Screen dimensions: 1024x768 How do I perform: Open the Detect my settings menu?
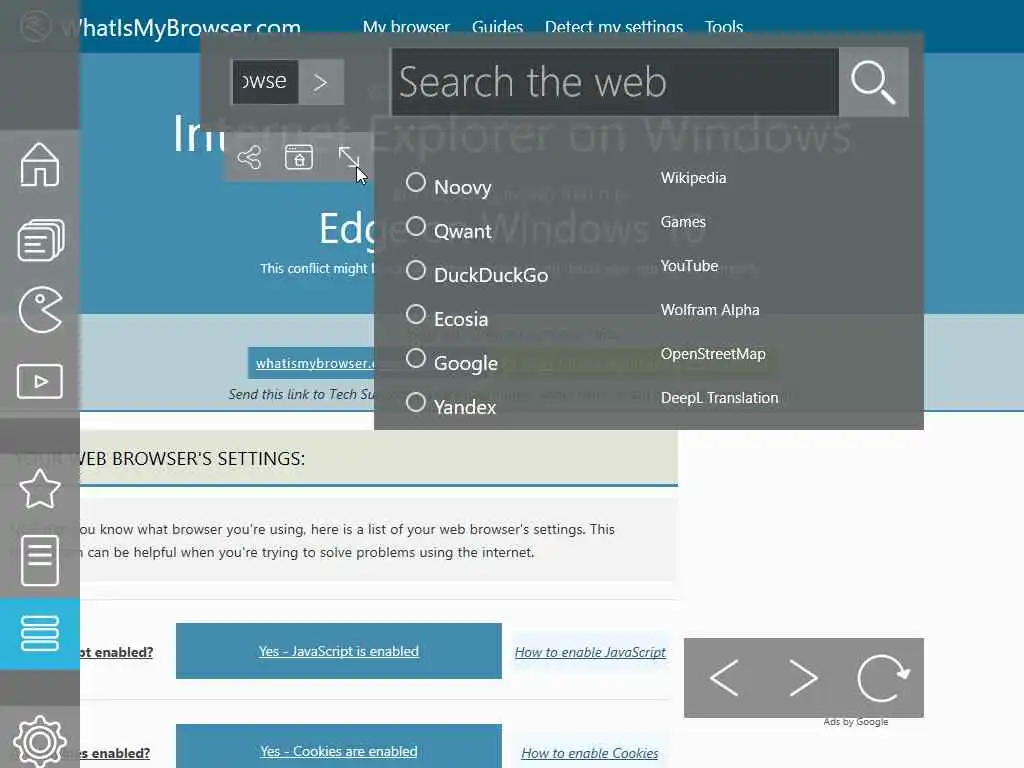(x=614, y=27)
